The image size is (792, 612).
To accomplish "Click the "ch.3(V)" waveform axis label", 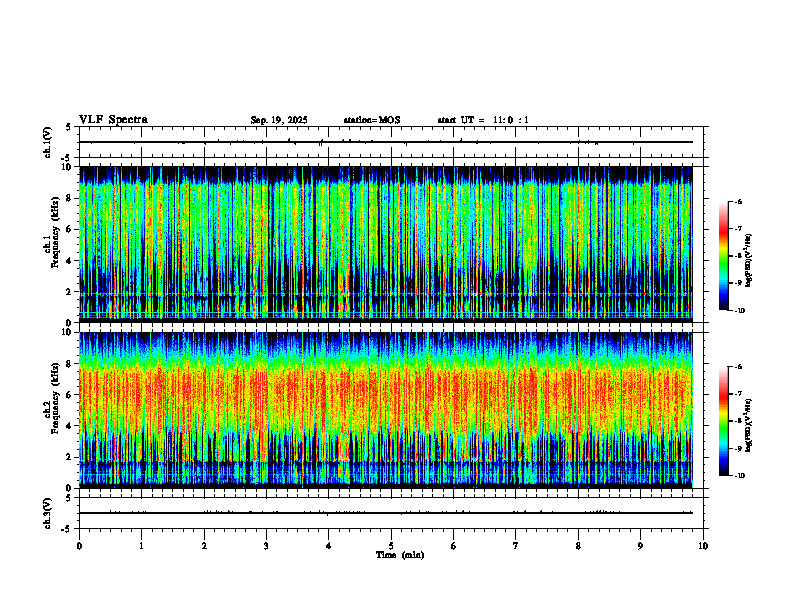I will (x=47, y=513).
